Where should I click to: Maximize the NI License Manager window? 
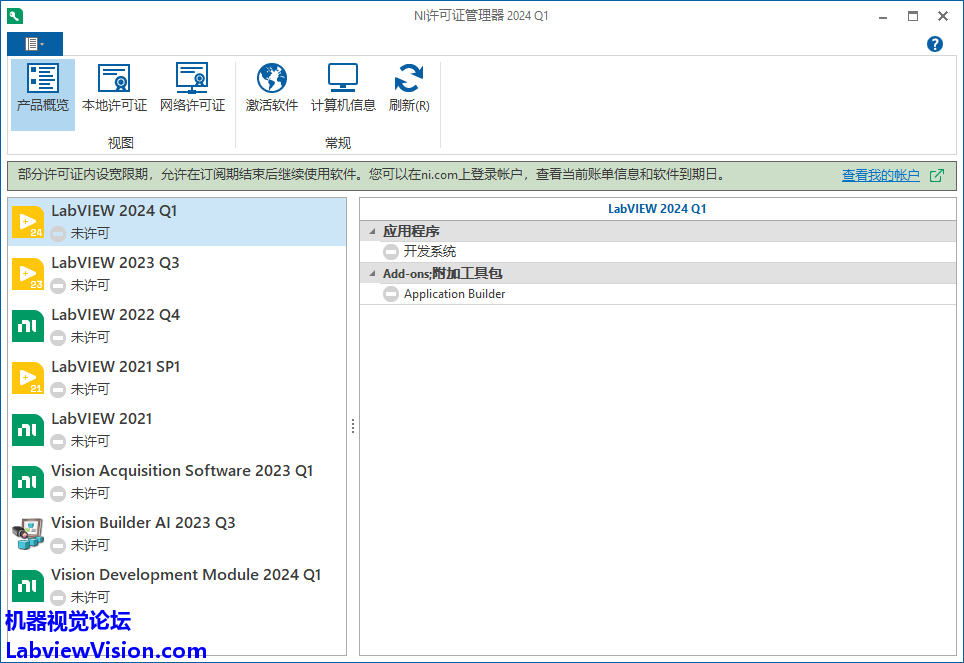pyautogui.click(x=913, y=17)
